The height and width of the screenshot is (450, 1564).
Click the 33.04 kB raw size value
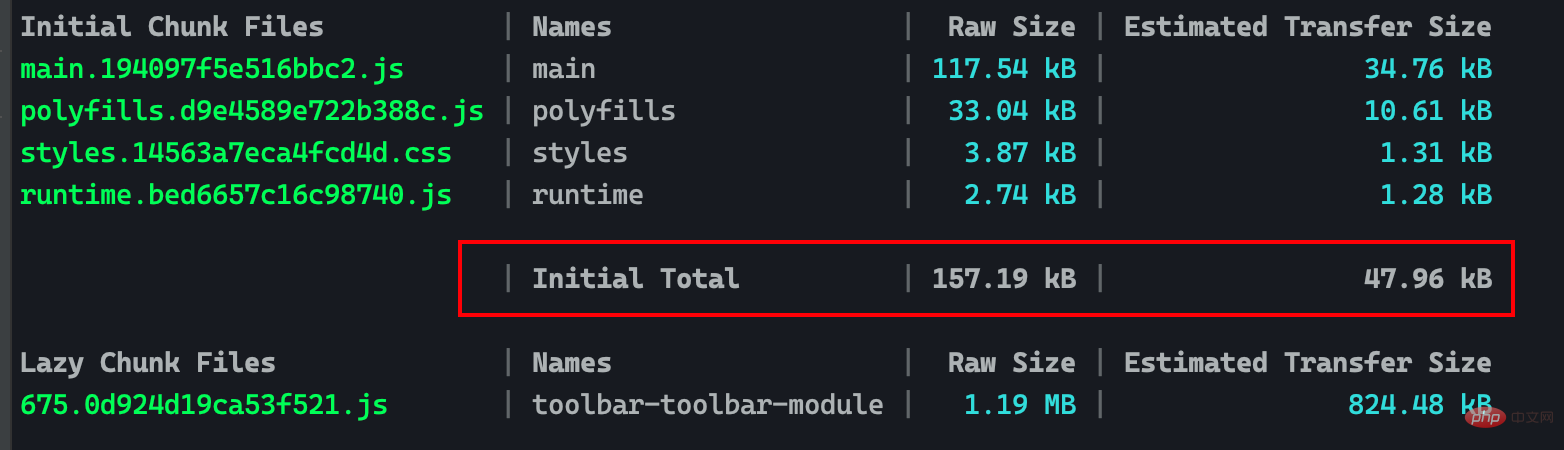[1012, 111]
